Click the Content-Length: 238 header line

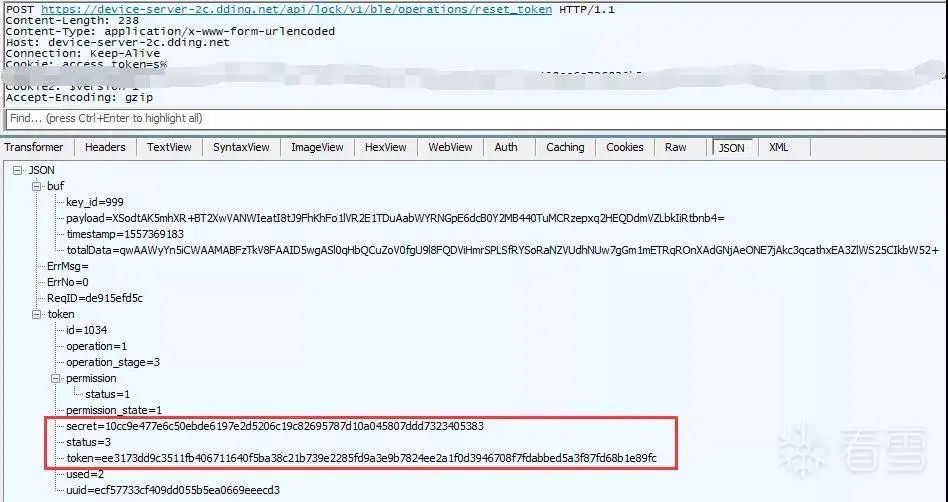(x=73, y=21)
